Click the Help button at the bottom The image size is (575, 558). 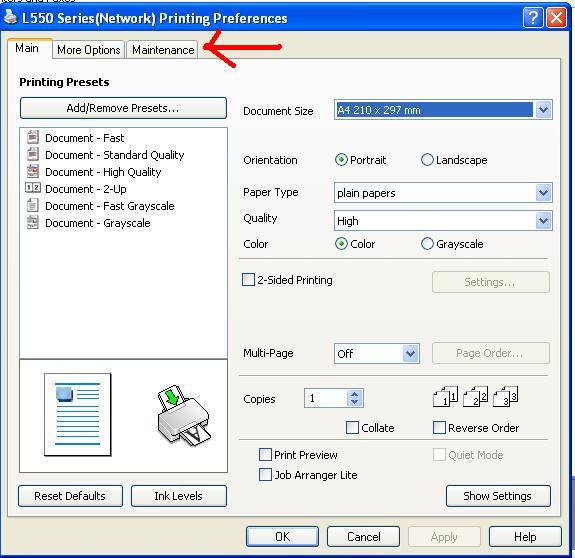coord(525,536)
